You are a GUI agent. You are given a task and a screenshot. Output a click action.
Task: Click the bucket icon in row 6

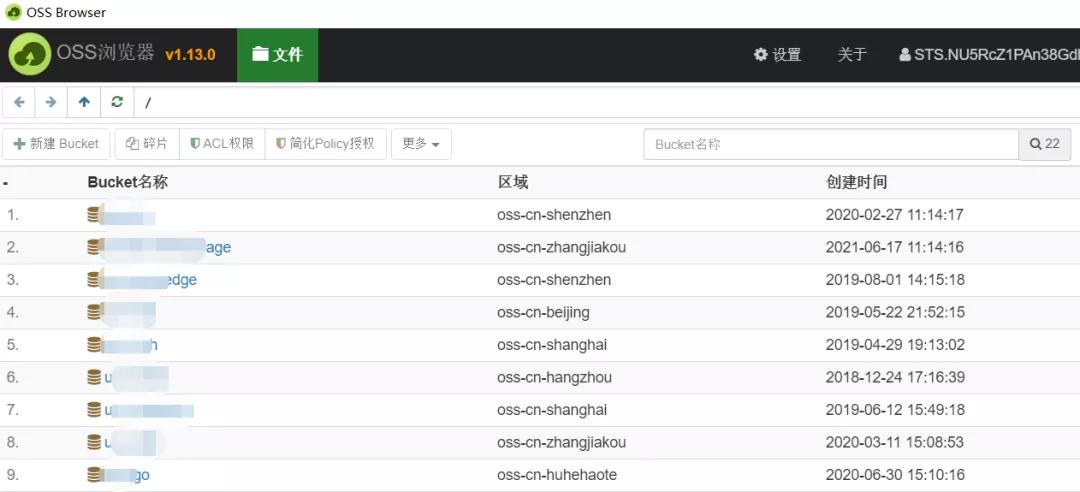tap(94, 377)
